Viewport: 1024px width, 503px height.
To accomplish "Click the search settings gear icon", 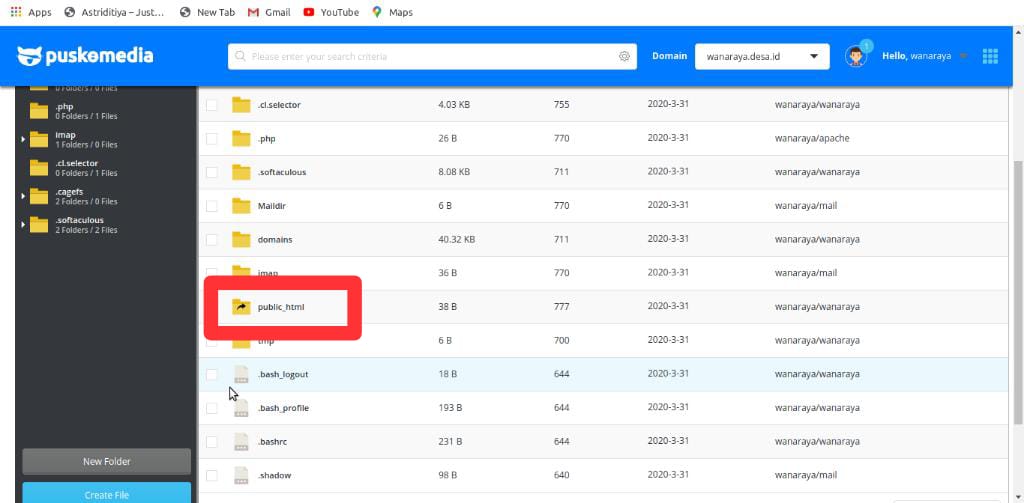I will tap(625, 57).
